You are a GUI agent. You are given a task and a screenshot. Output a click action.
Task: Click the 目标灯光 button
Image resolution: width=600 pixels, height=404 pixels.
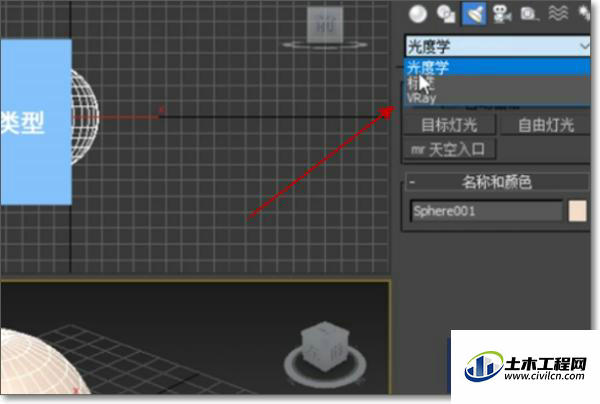[x=449, y=125]
